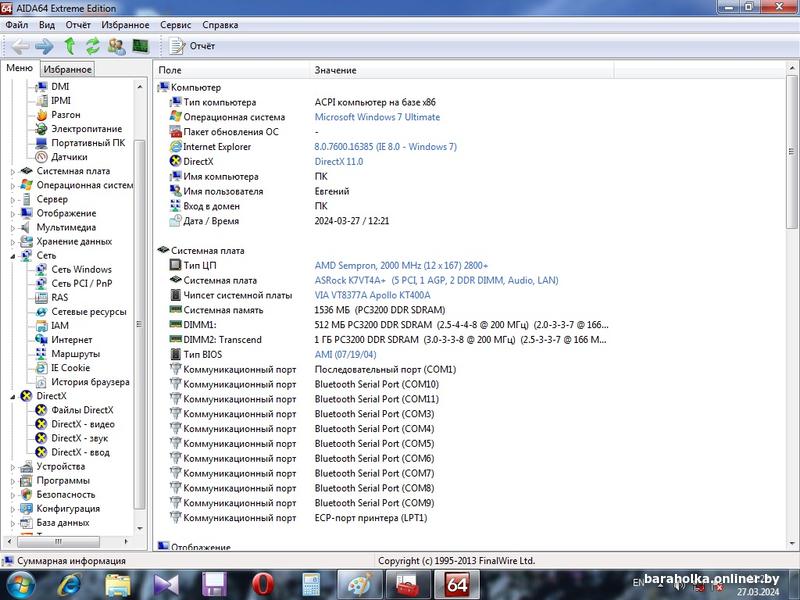Screen dimensions: 800x600
Task: Expand the Мультимедиа tree node
Action: [13, 228]
